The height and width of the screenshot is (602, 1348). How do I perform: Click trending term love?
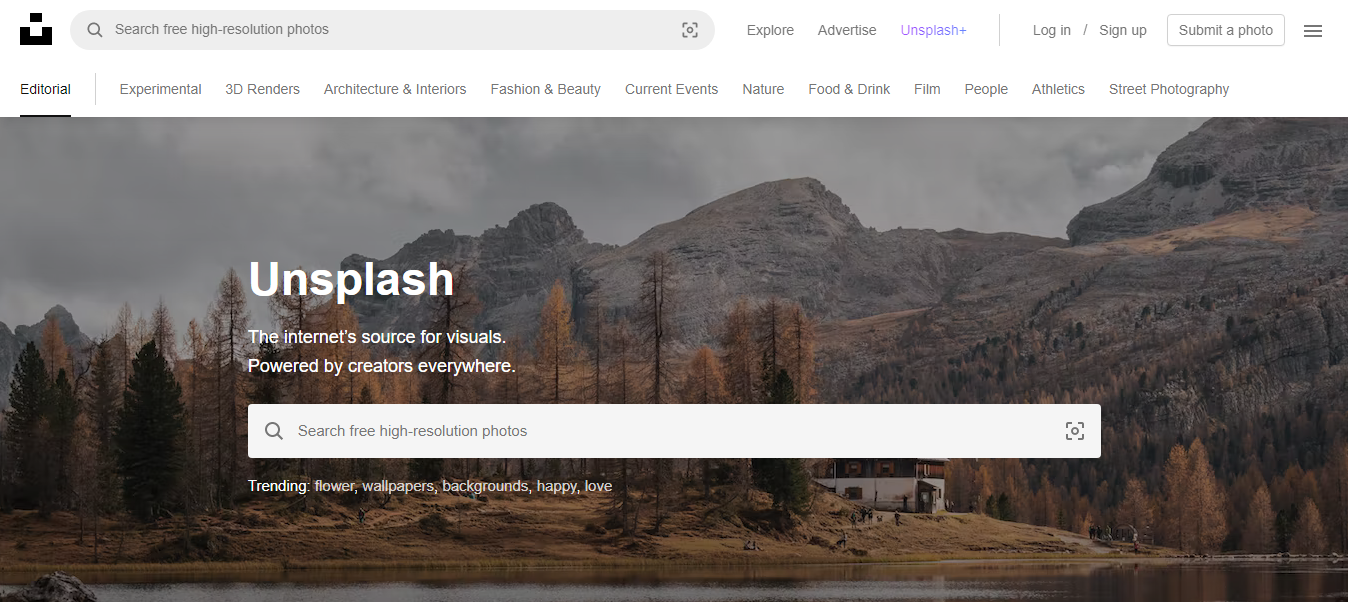tap(598, 486)
